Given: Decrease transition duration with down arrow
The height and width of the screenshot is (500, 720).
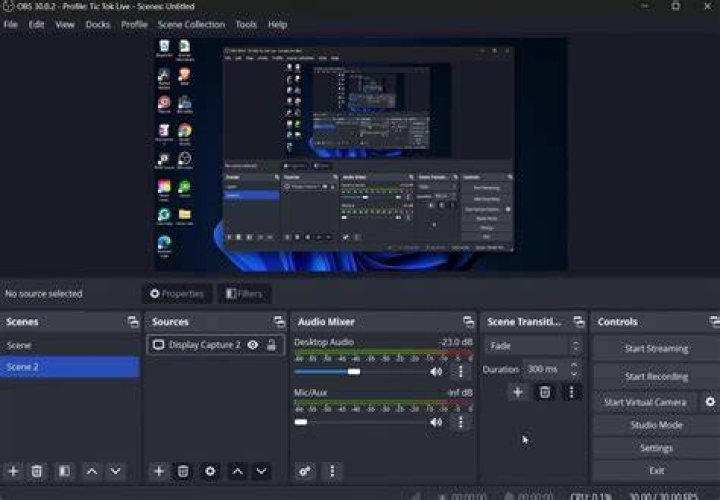Looking at the screenshot, I should click(x=574, y=373).
